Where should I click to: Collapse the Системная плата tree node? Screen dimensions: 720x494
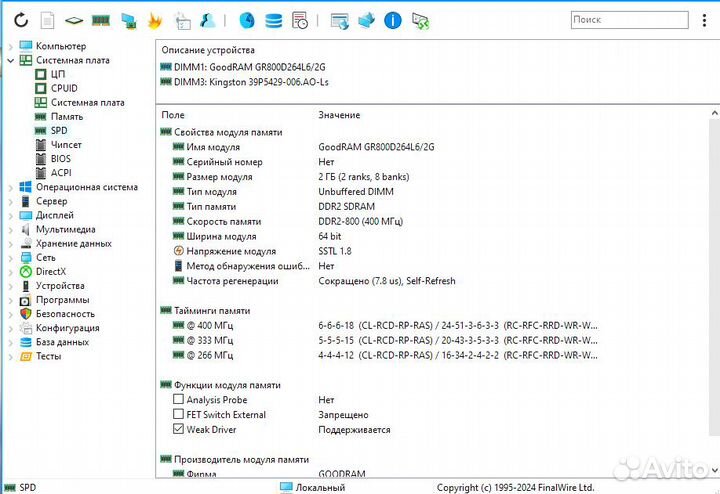pos(11,60)
